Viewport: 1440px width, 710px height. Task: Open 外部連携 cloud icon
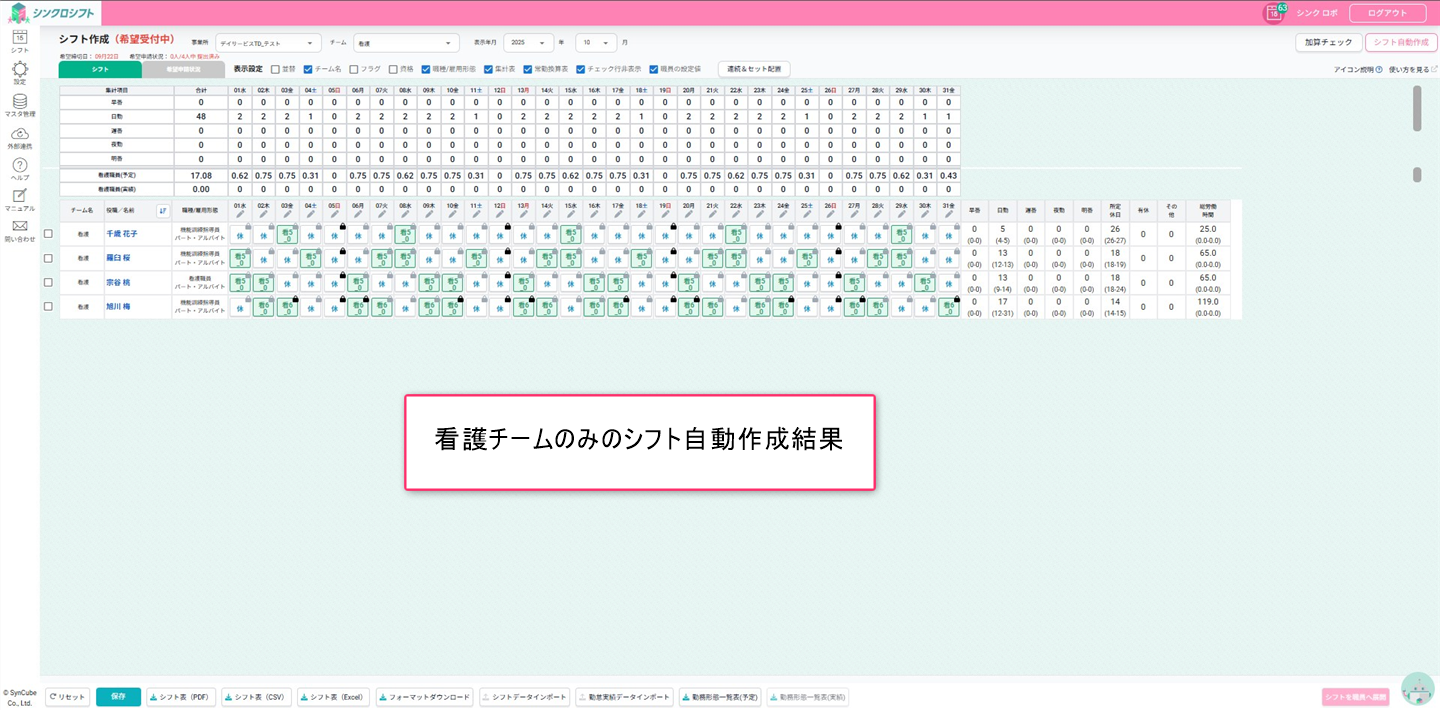click(19, 134)
